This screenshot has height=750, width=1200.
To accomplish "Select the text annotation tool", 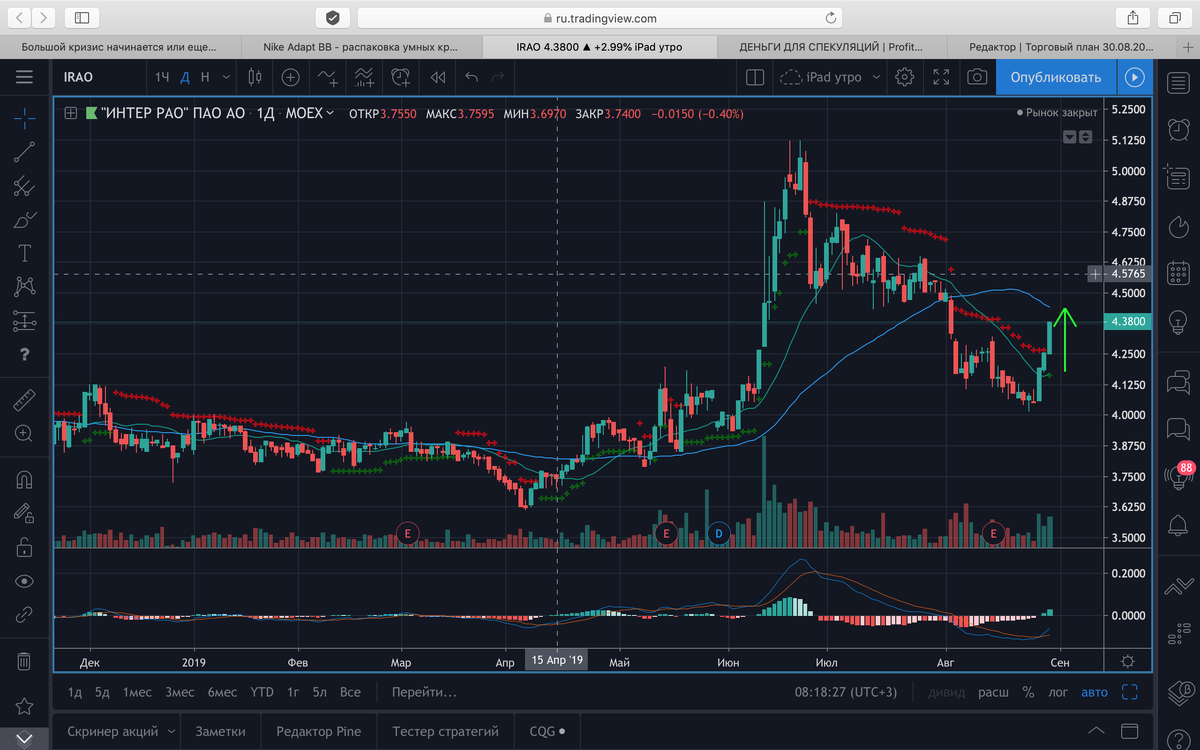I will [24, 254].
